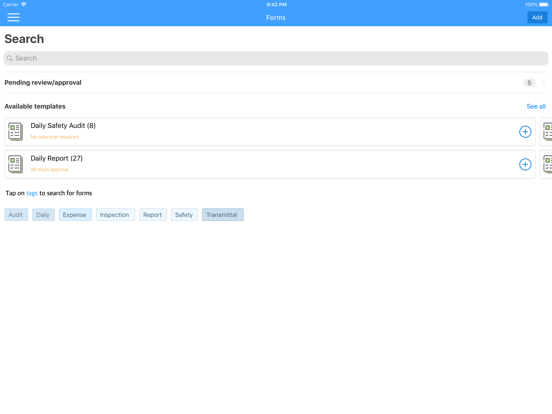Click the Wi-Fi status icon

pyautogui.click(x=24, y=5)
